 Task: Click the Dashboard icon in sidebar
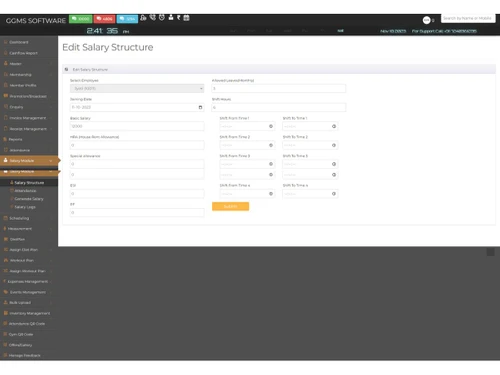click(6, 42)
